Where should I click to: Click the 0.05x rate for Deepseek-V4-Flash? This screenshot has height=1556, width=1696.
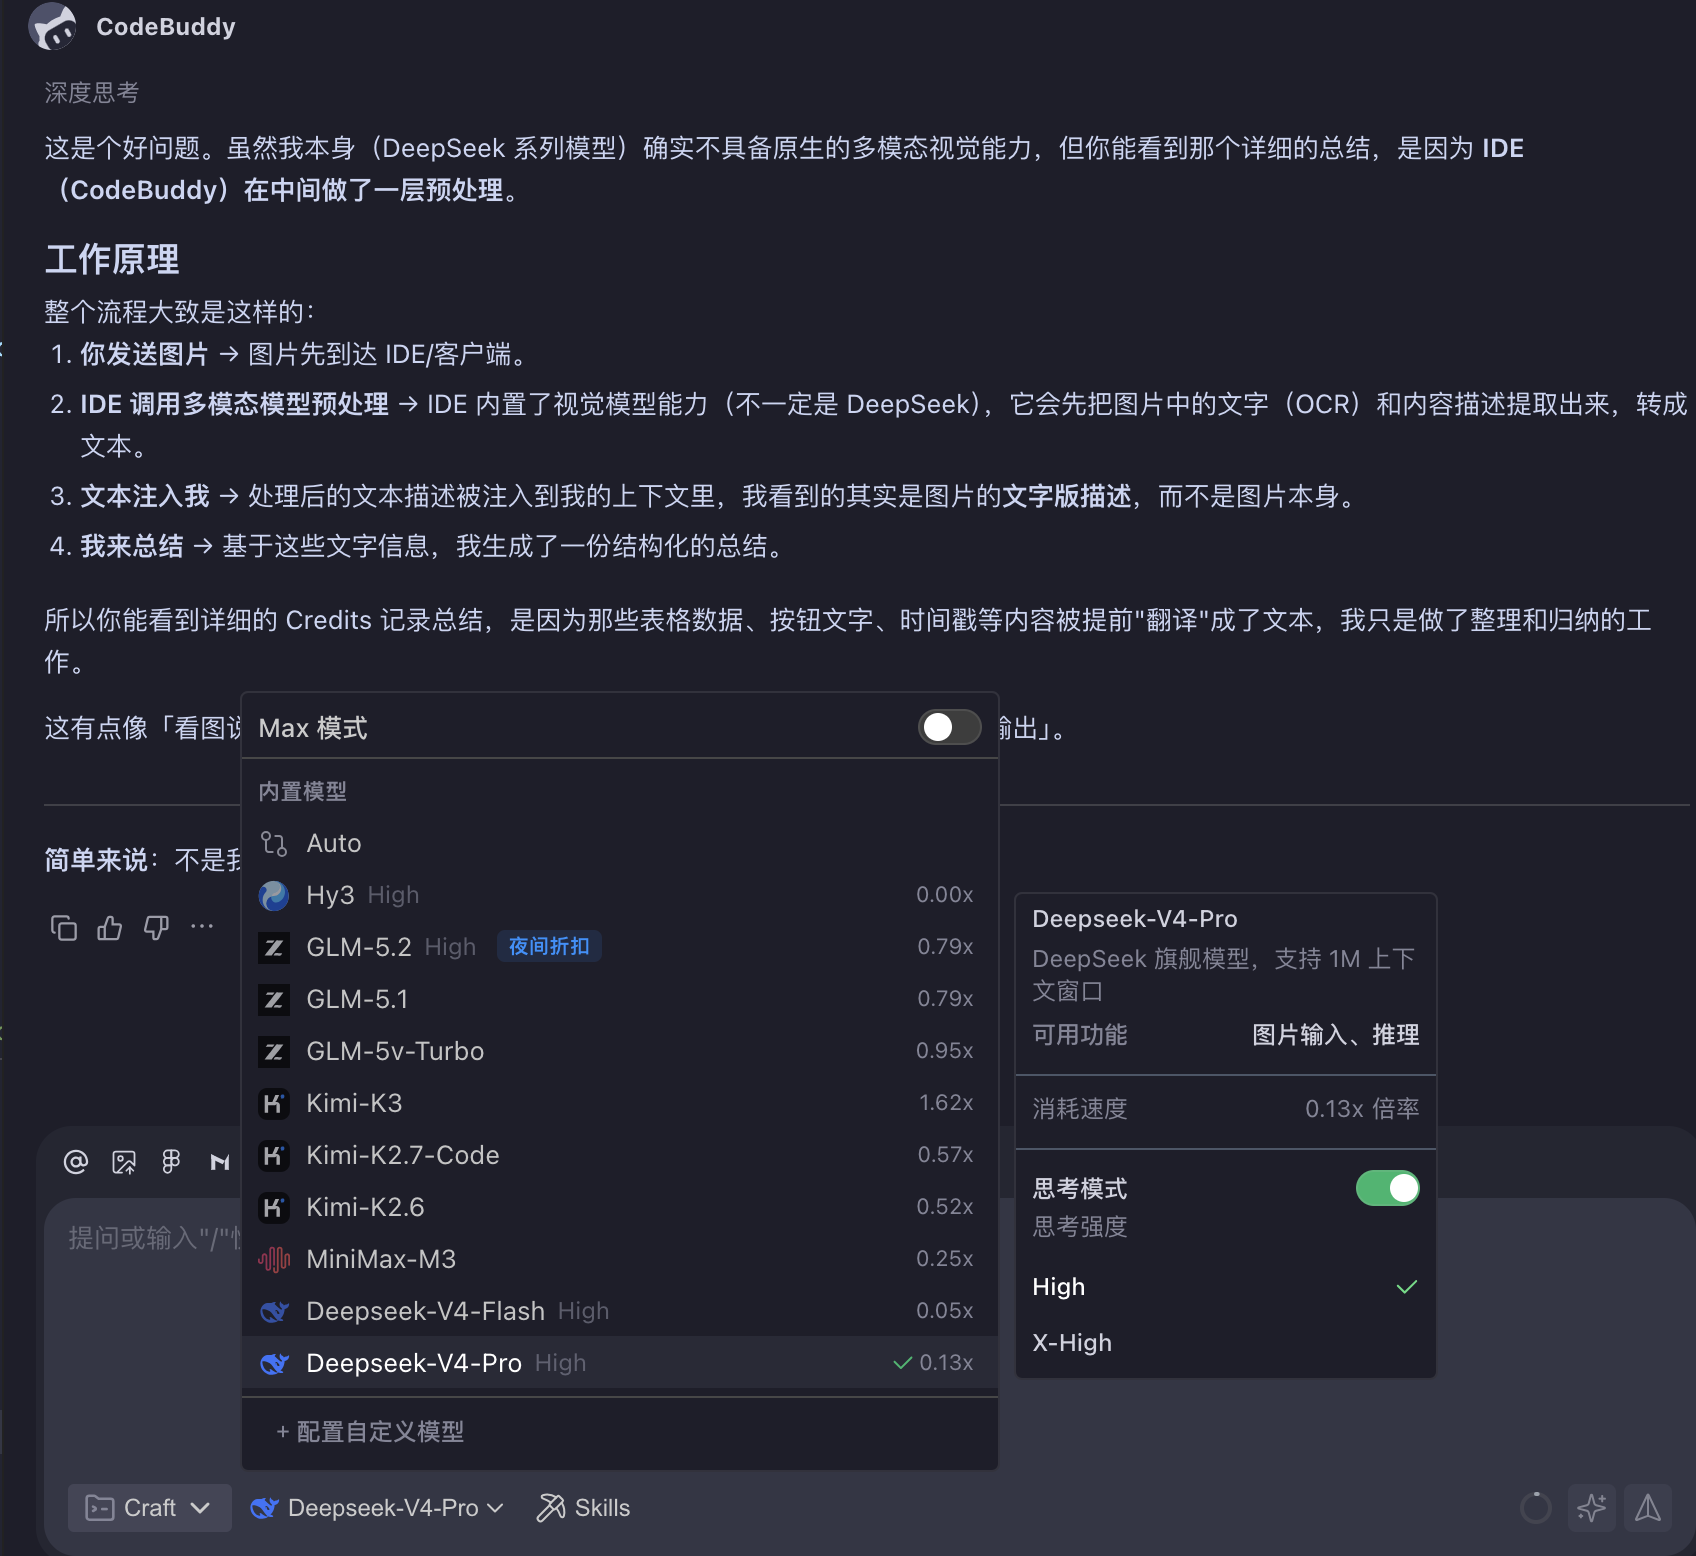tap(945, 1311)
